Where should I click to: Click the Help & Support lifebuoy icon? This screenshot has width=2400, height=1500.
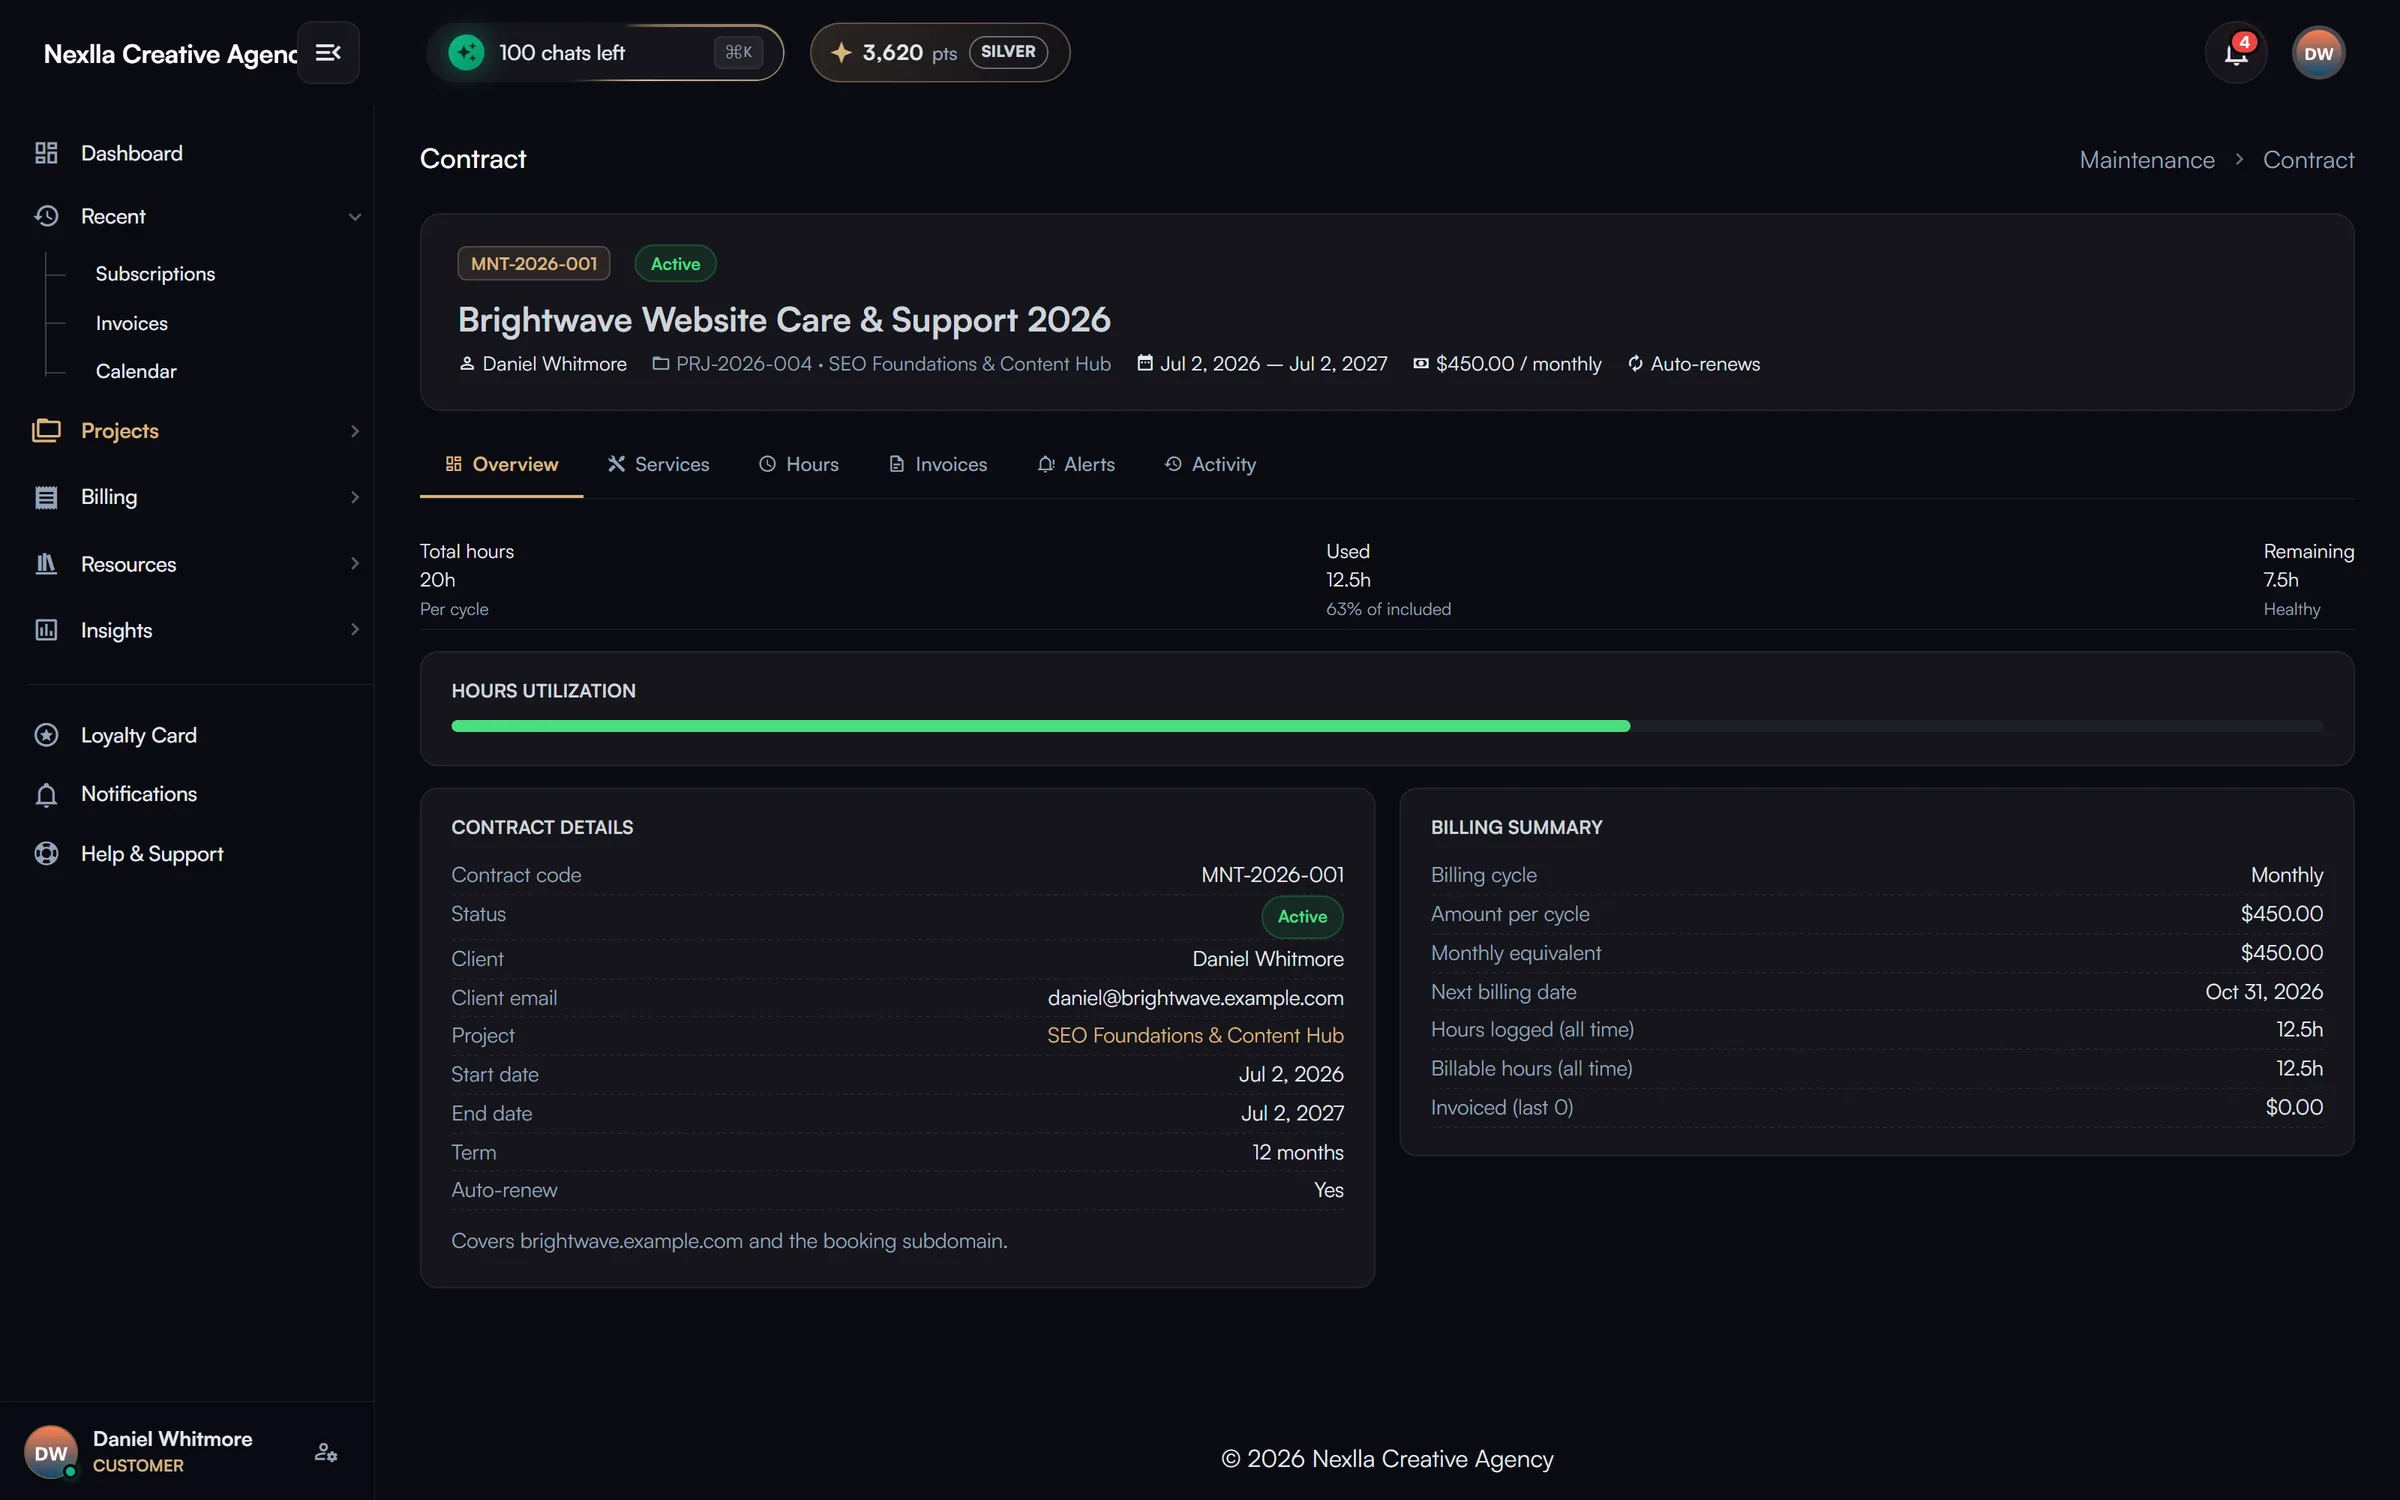[46, 854]
